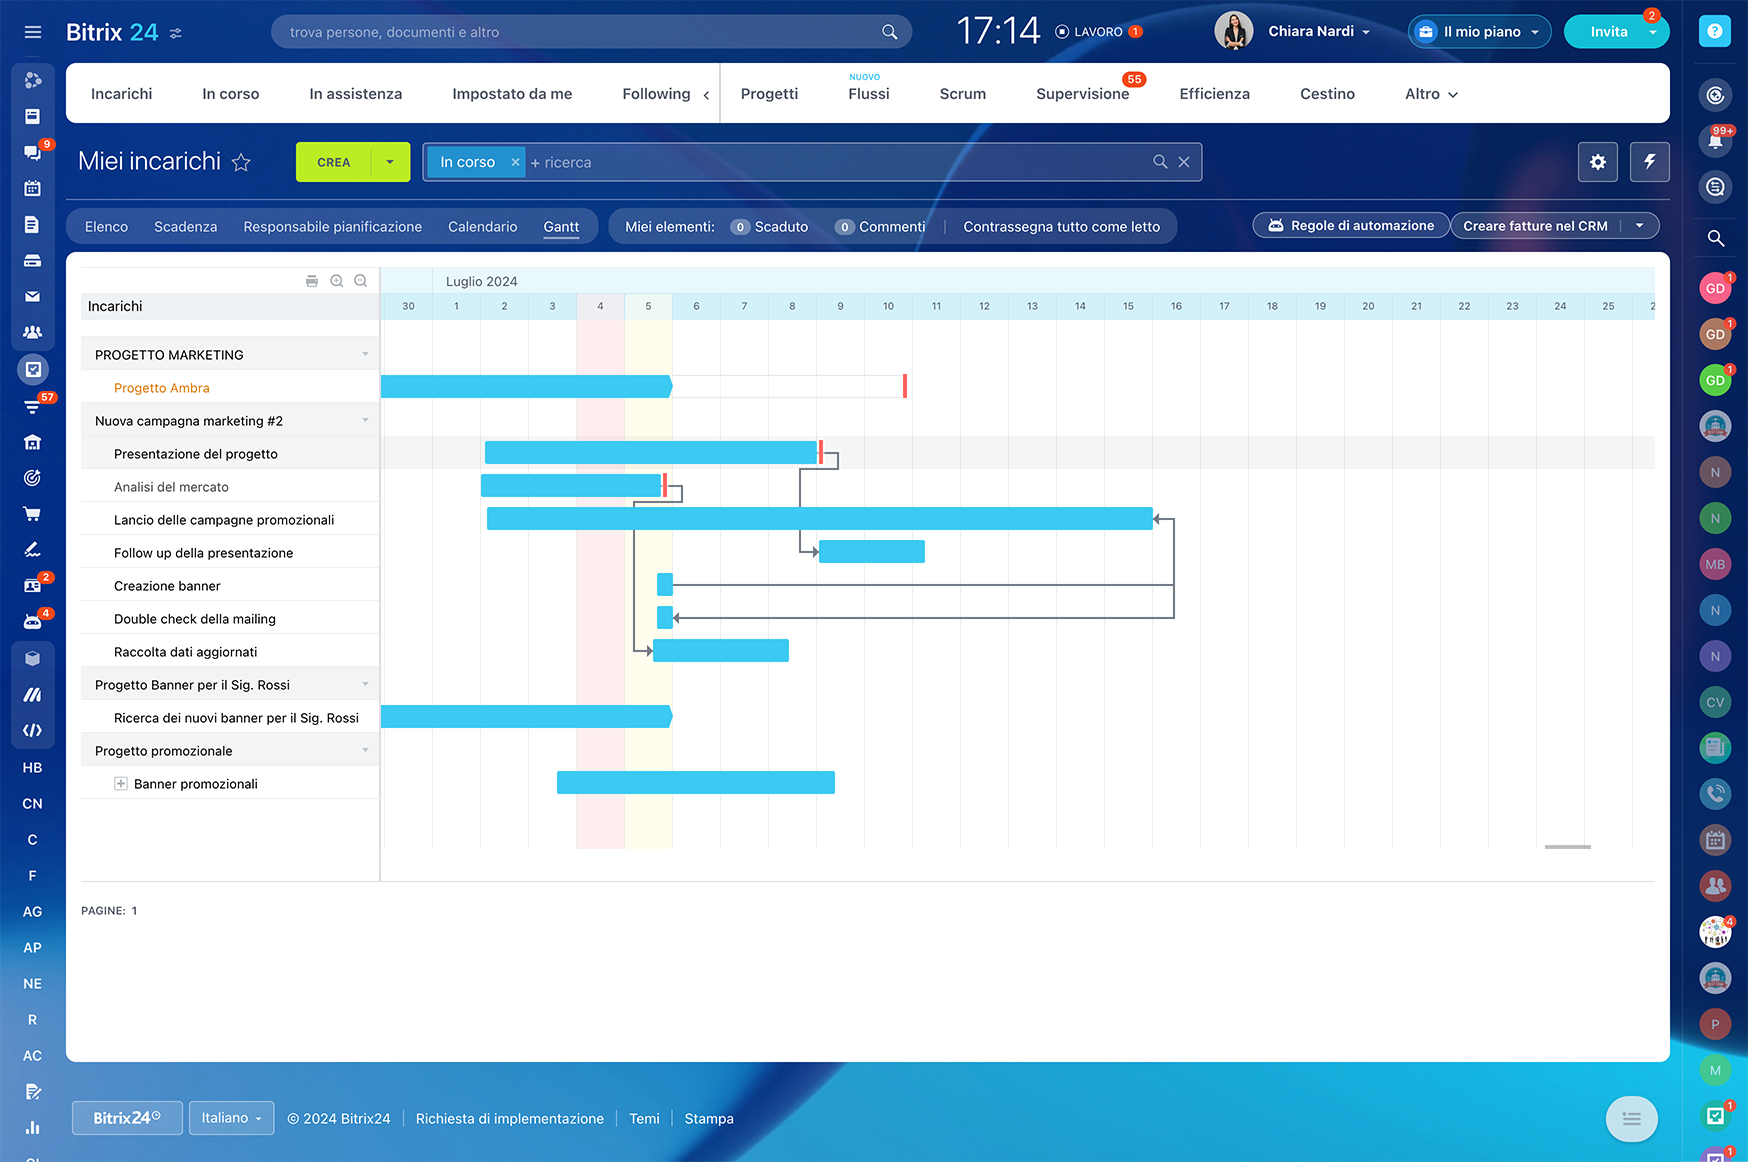Click the zoom in magnifier in the Gantt header
This screenshot has height=1162, width=1748.
click(337, 281)
